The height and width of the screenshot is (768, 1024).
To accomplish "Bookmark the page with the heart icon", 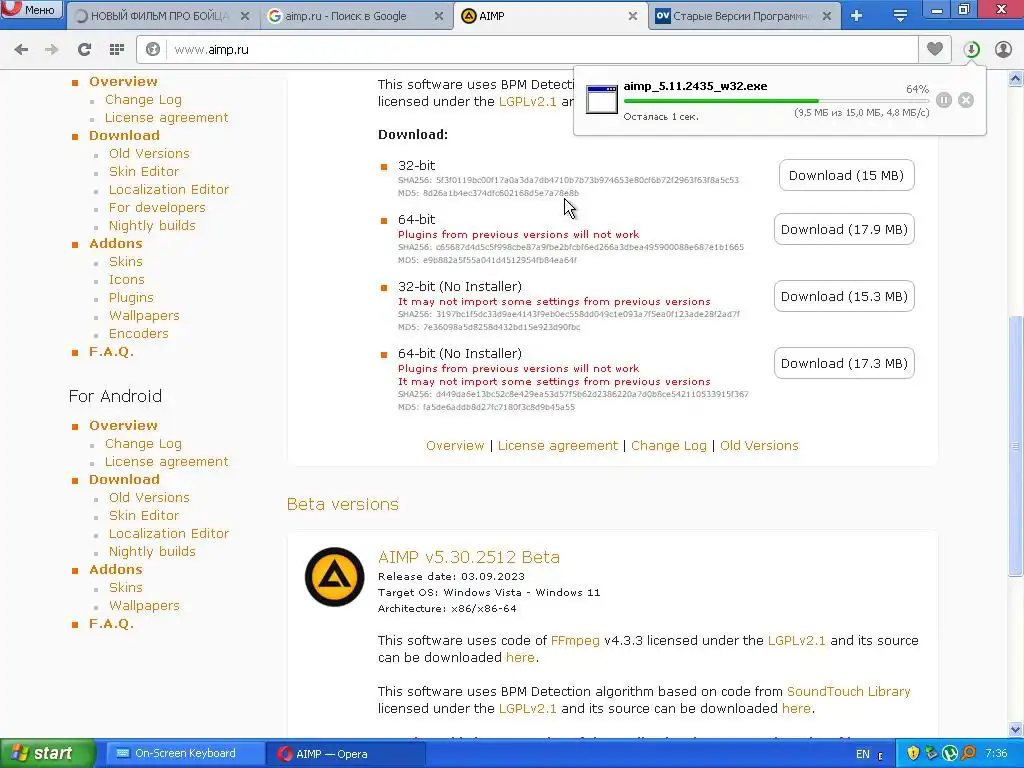I will click(935, 49).
